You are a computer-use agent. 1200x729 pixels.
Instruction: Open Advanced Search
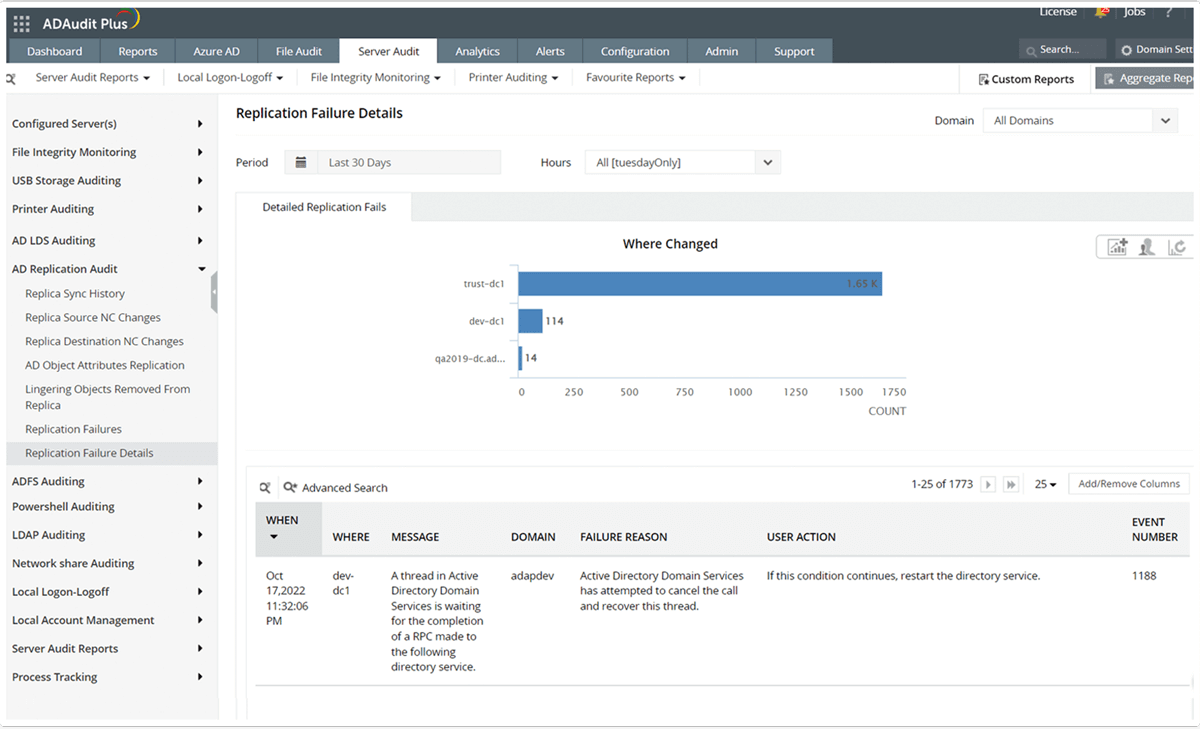(x=335, y=488)
